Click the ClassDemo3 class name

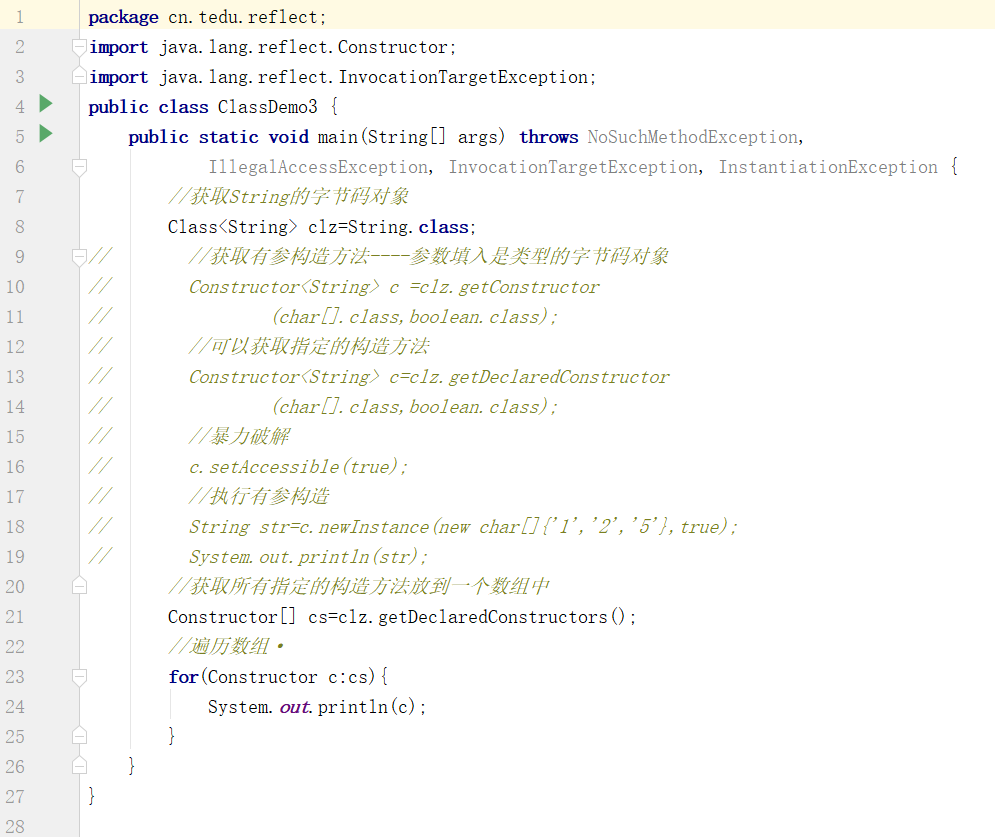(268, 107)
